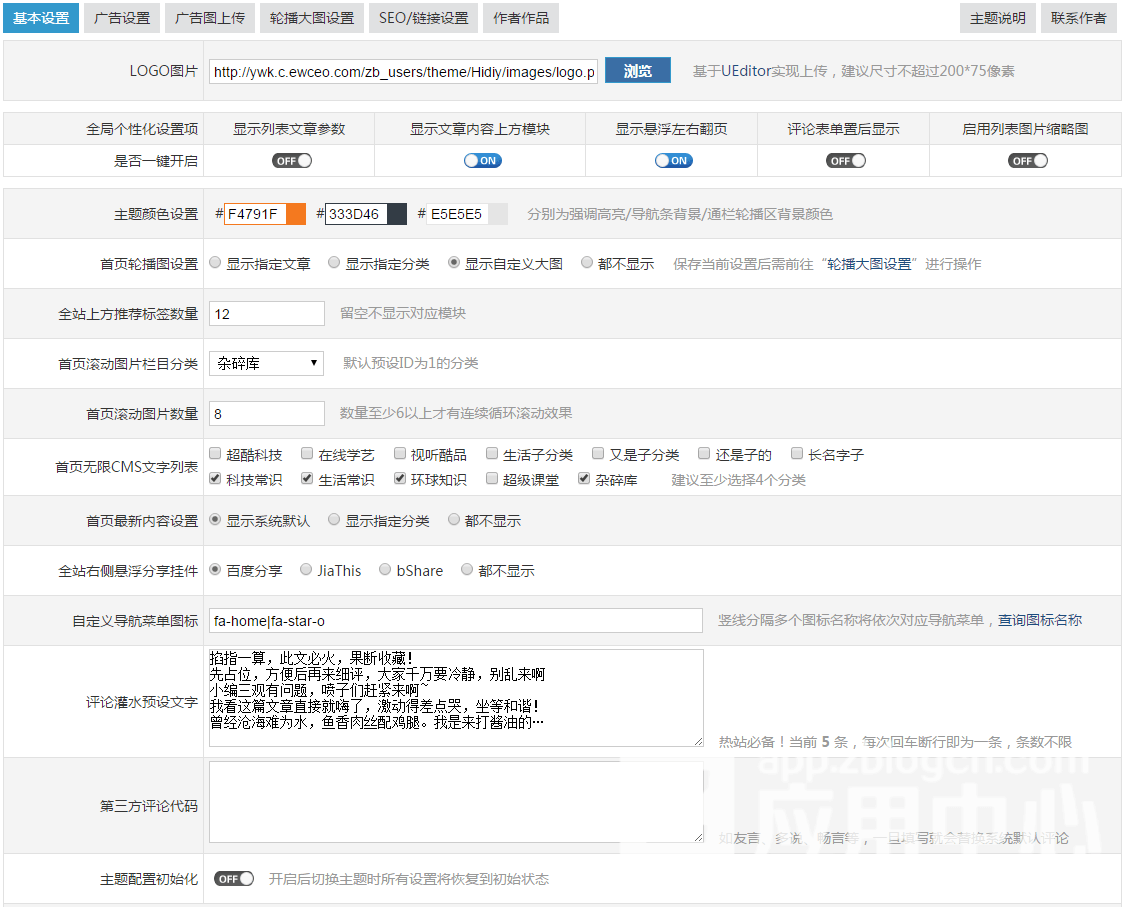The image size is (1124, 907).
Task: Open the 查询图标名称 link
Action: coord(1040,620)
